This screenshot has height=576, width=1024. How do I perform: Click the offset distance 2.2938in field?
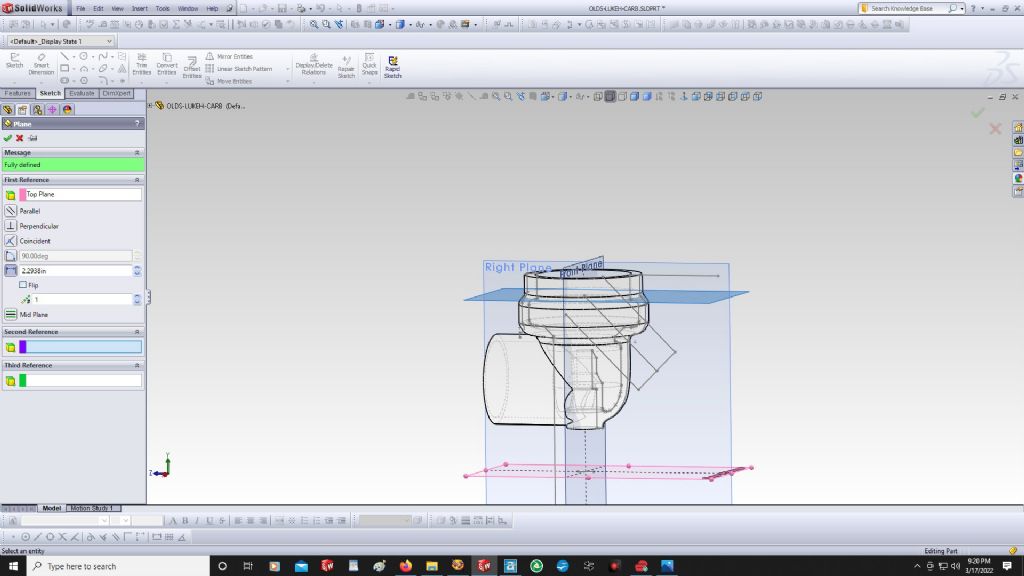(76, 270)
